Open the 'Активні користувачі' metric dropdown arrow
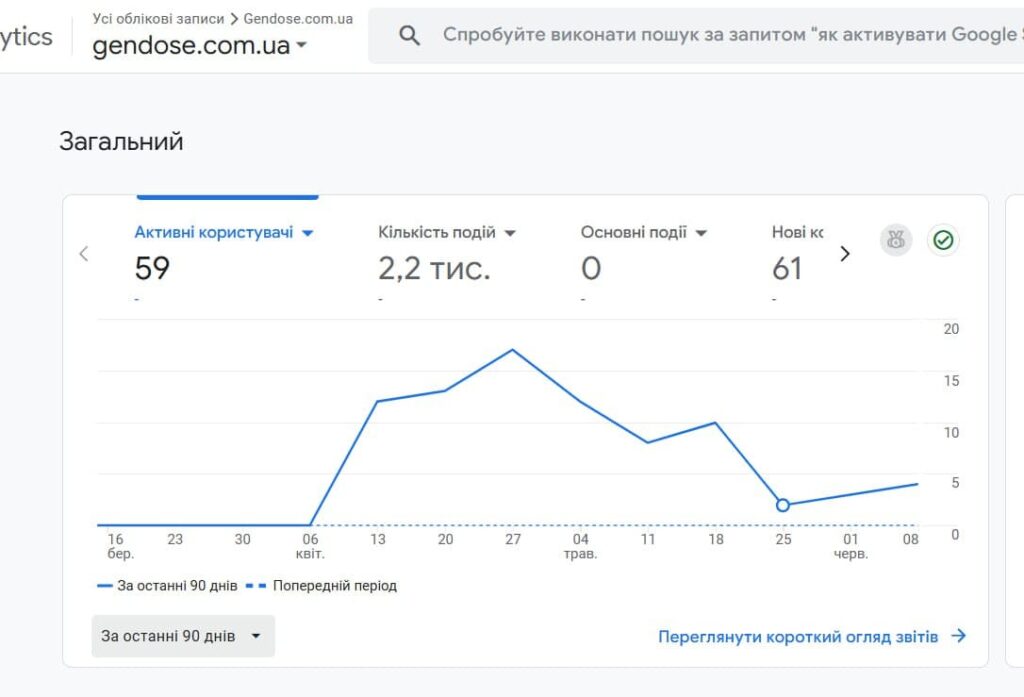 click(308, 233)
